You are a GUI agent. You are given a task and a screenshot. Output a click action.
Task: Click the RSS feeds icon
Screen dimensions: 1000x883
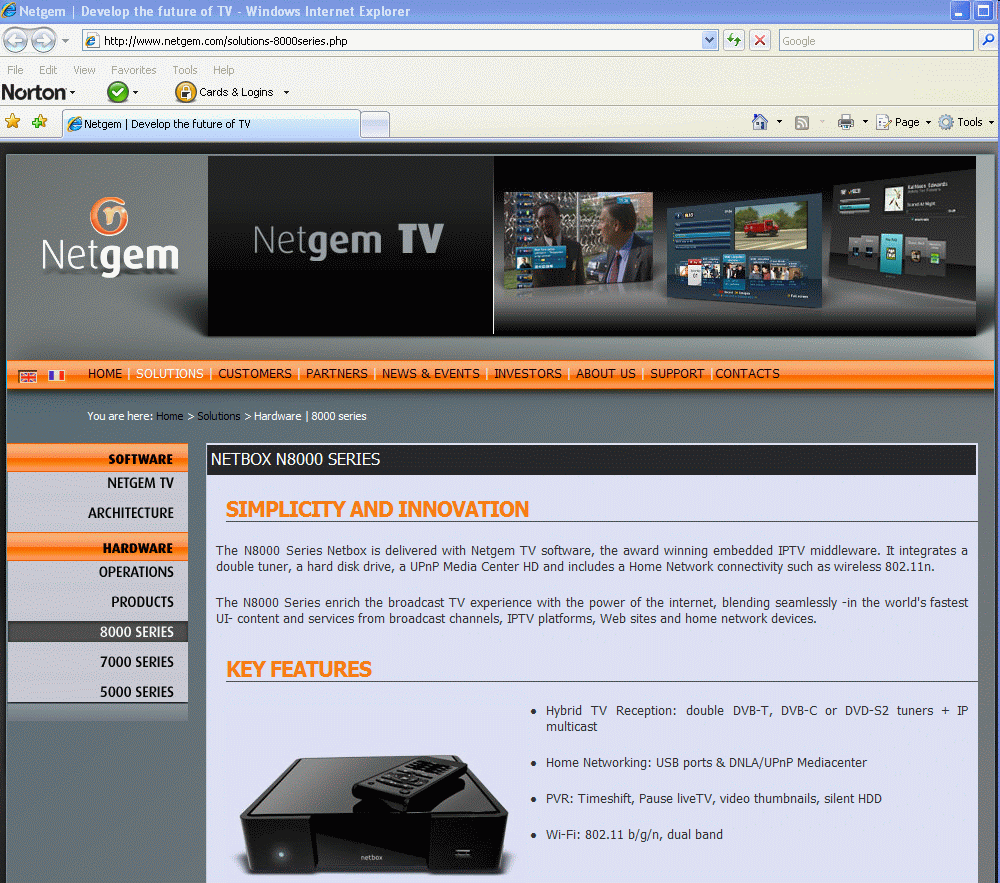point(802,122)
